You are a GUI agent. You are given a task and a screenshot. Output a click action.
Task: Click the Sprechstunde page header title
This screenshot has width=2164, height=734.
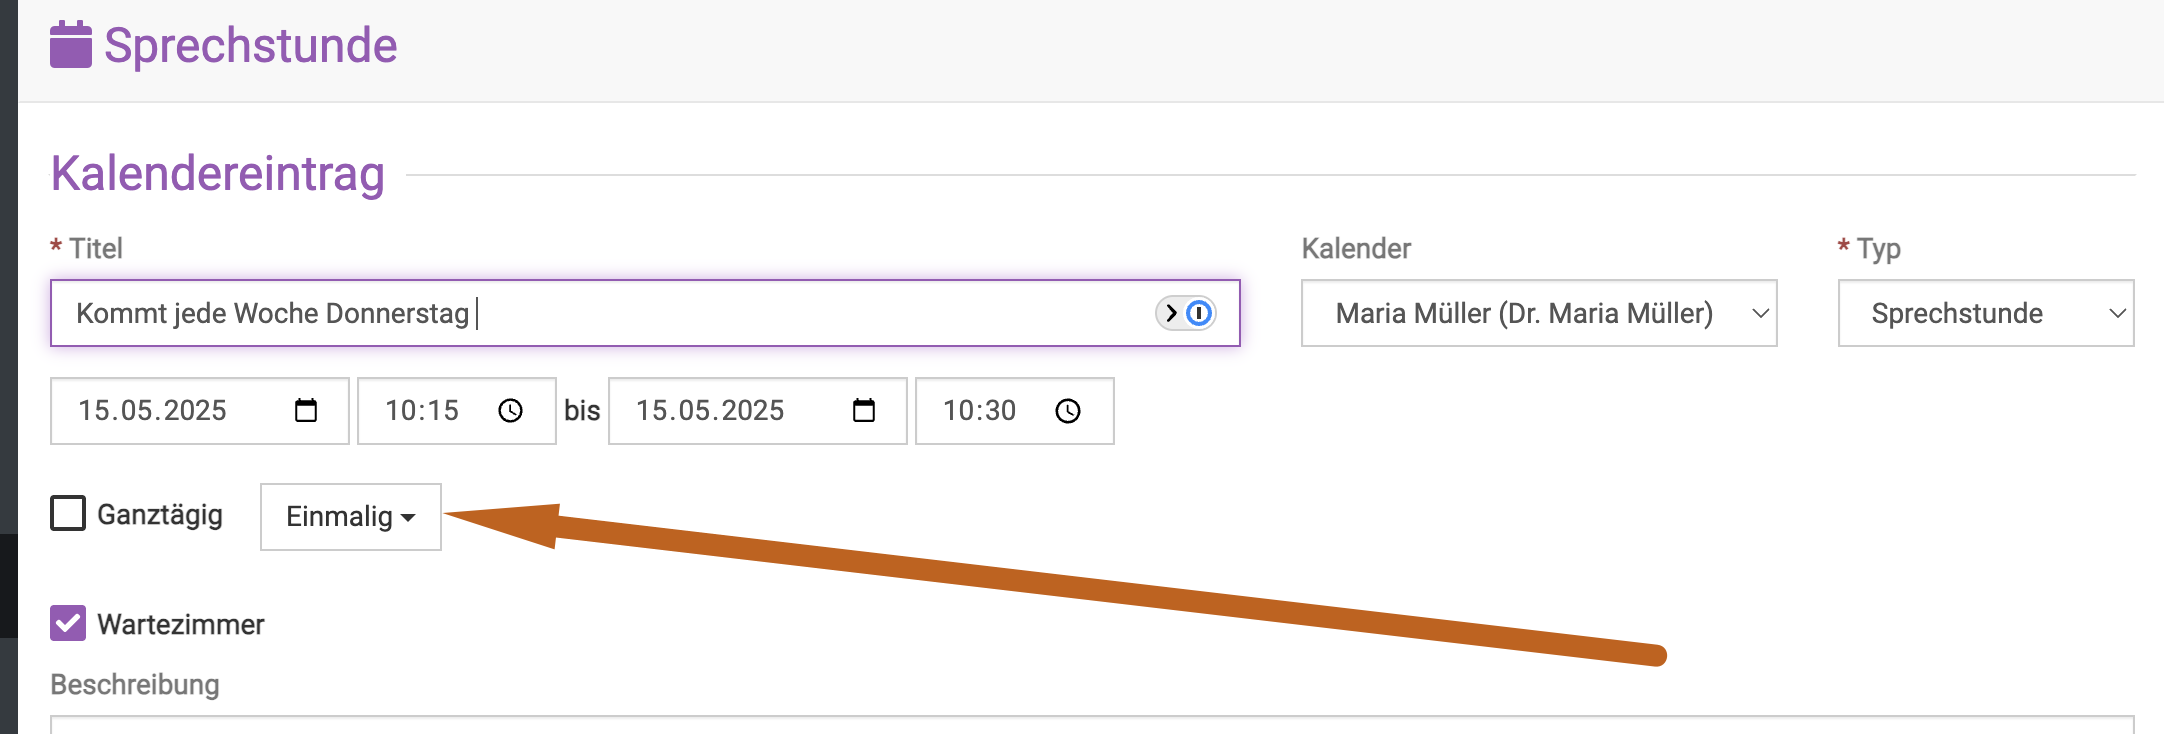point(251,46)
